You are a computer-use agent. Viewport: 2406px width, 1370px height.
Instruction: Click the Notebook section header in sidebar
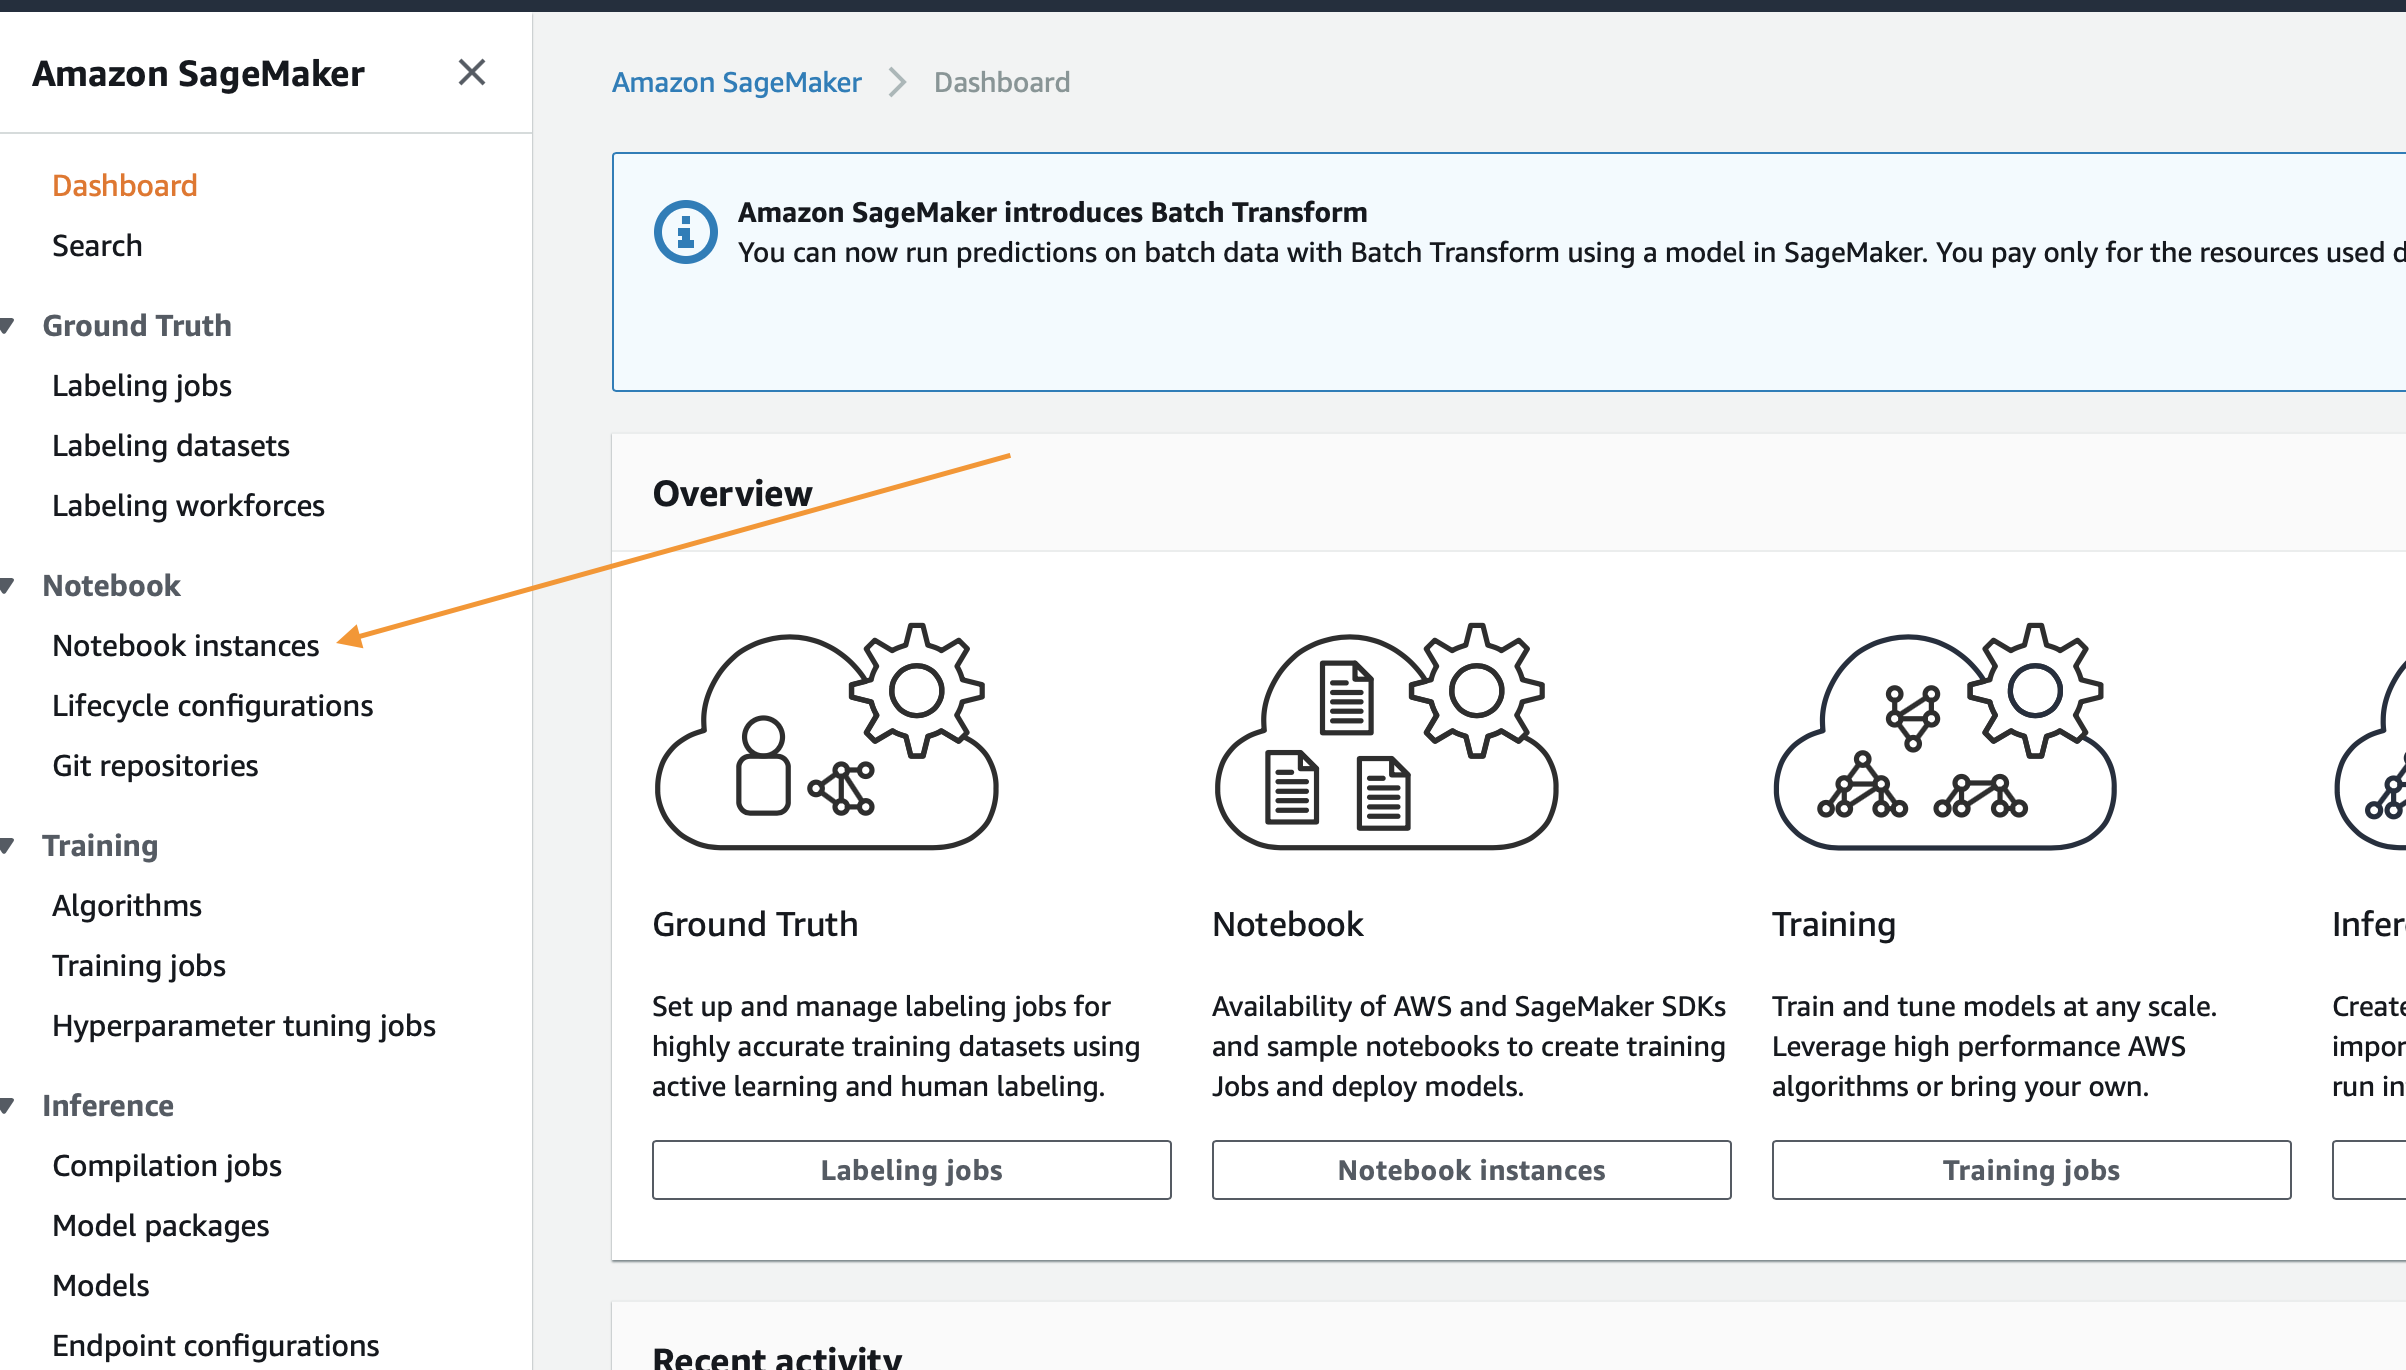pos(111,586)
